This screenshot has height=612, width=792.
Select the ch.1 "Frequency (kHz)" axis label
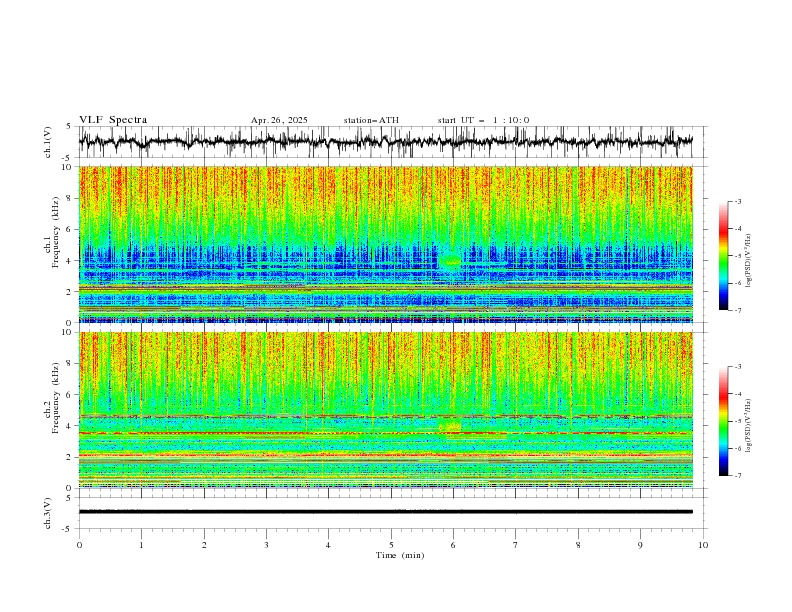tap(56, 232)
